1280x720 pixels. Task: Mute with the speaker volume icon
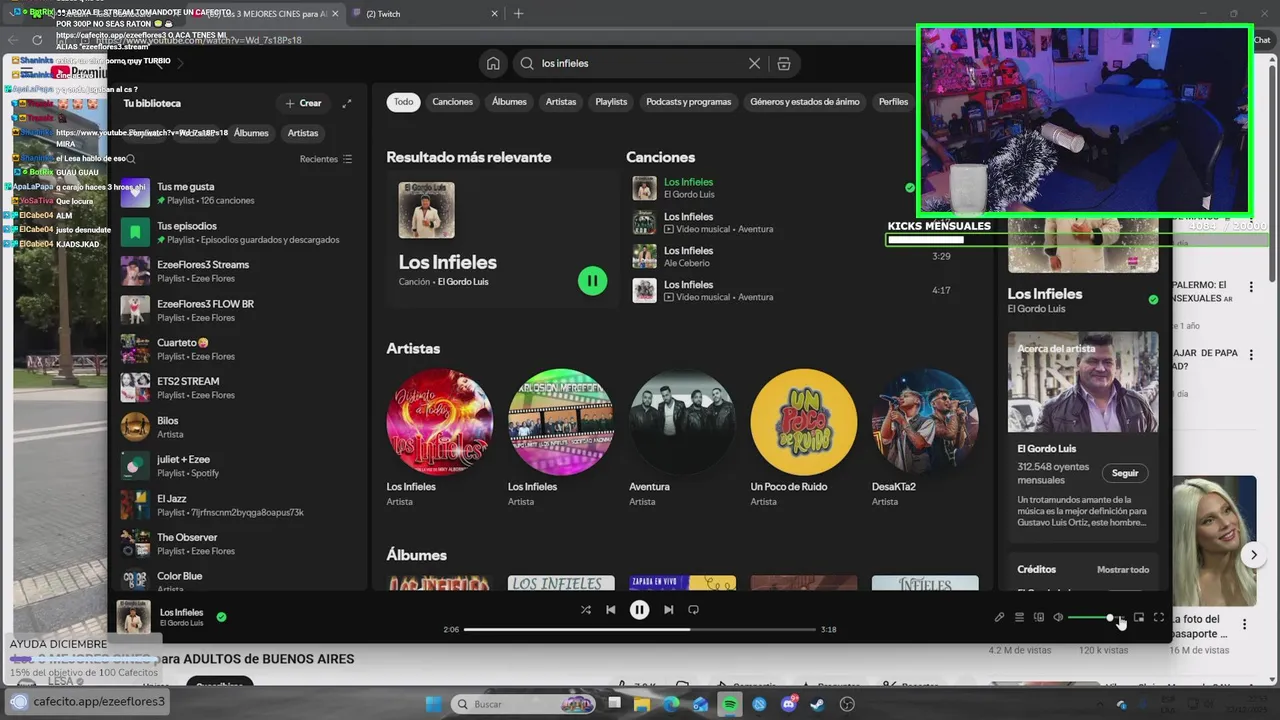tap(1058, 617)
